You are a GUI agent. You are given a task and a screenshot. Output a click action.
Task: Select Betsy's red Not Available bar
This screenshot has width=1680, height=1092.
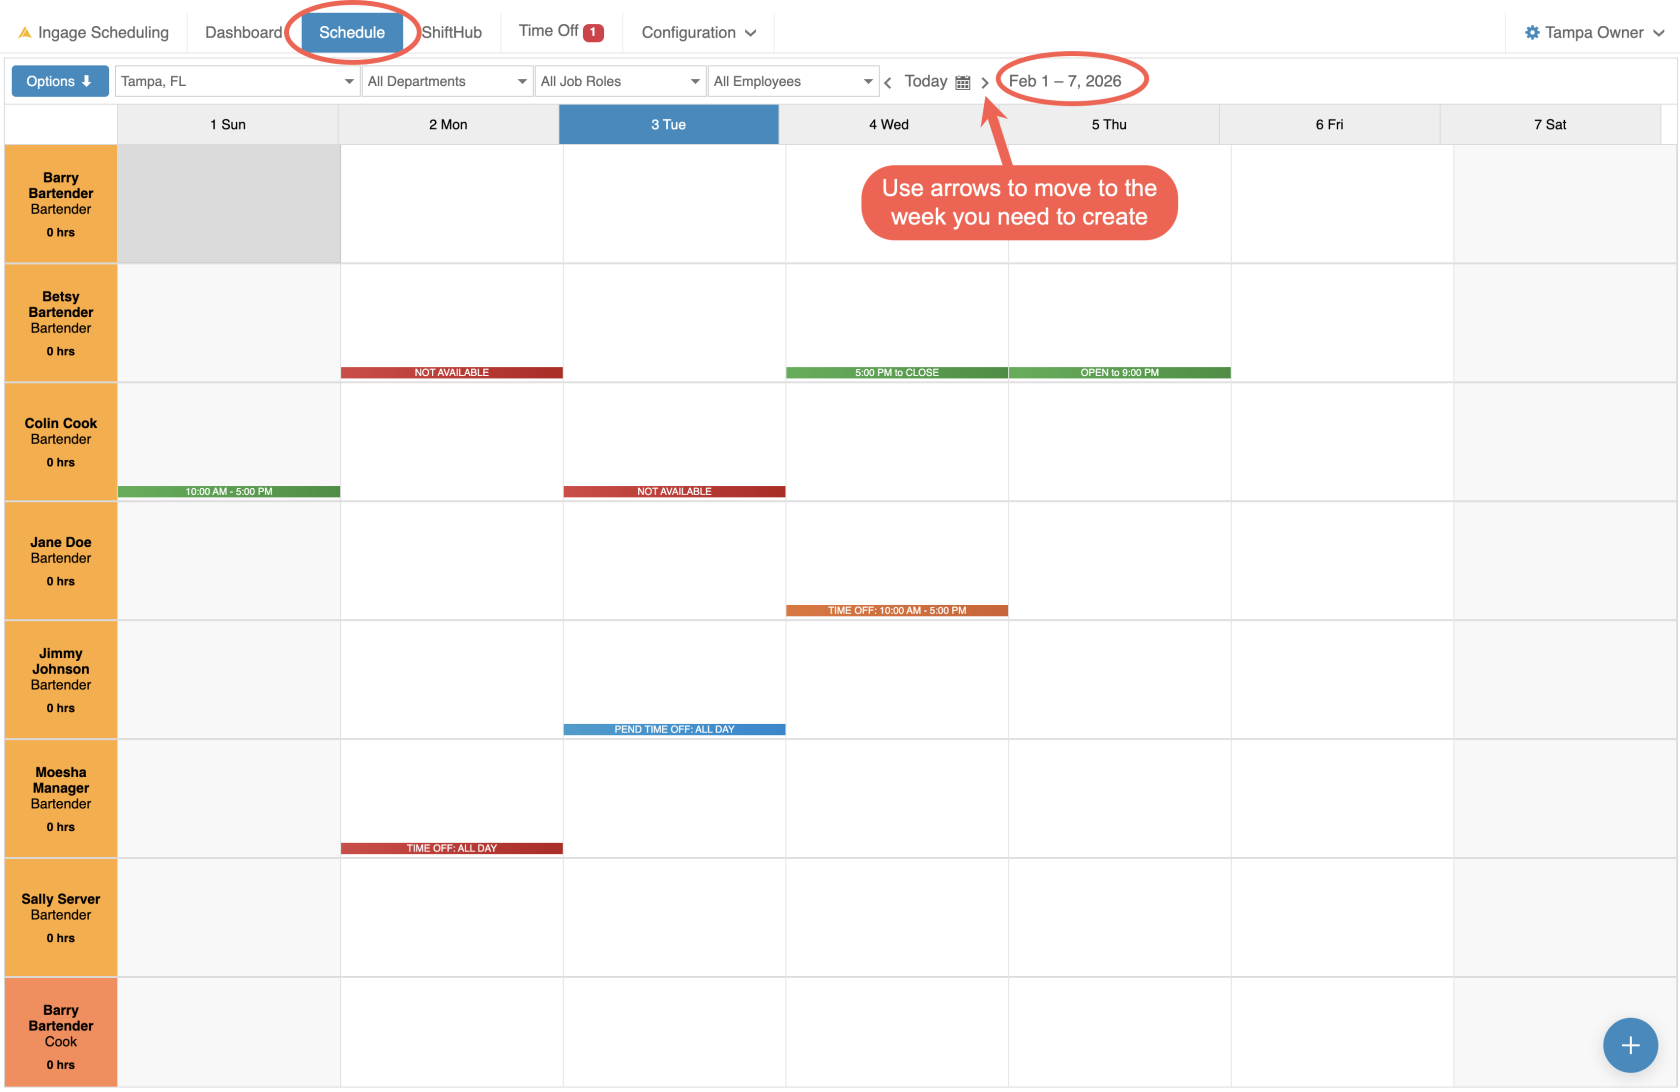[451, 373]
